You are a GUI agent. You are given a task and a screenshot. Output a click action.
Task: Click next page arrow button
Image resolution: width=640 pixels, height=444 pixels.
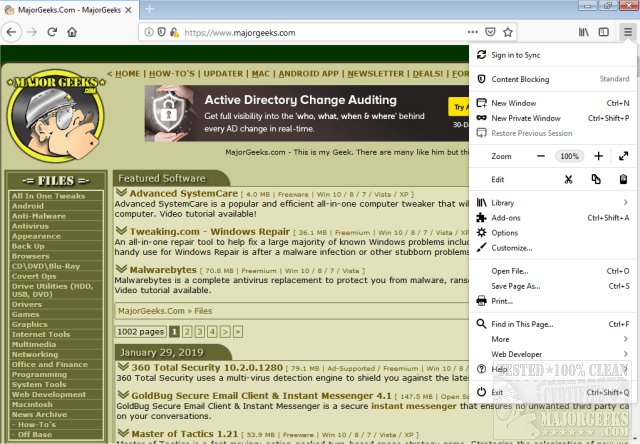225,332
